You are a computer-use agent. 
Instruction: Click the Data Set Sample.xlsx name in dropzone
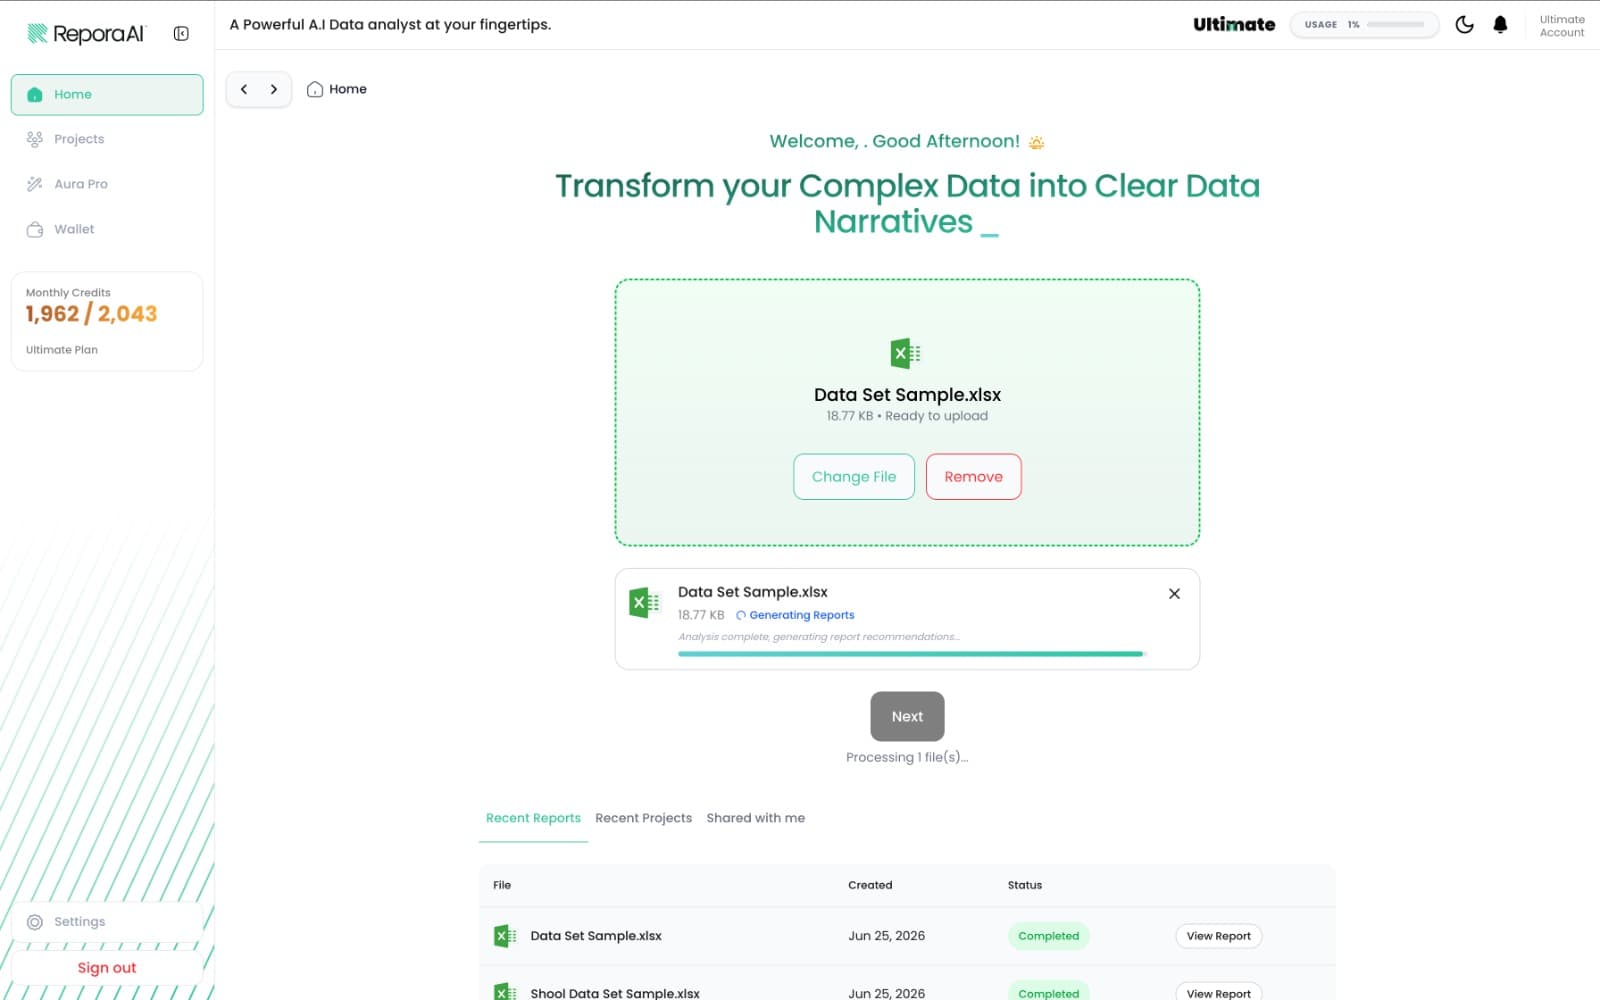pos(907,395)
